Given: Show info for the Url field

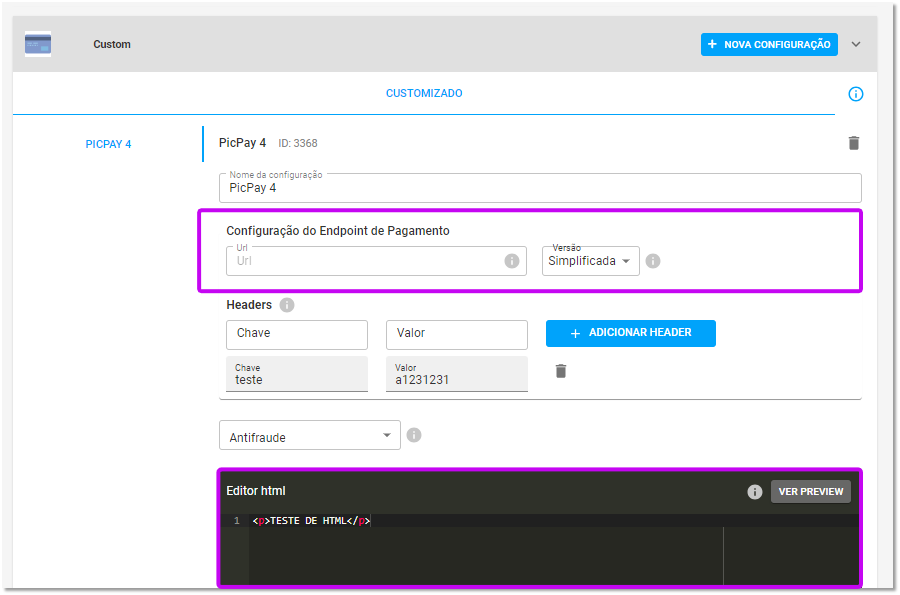Looking at the screenshot, I should pos(511,261).
